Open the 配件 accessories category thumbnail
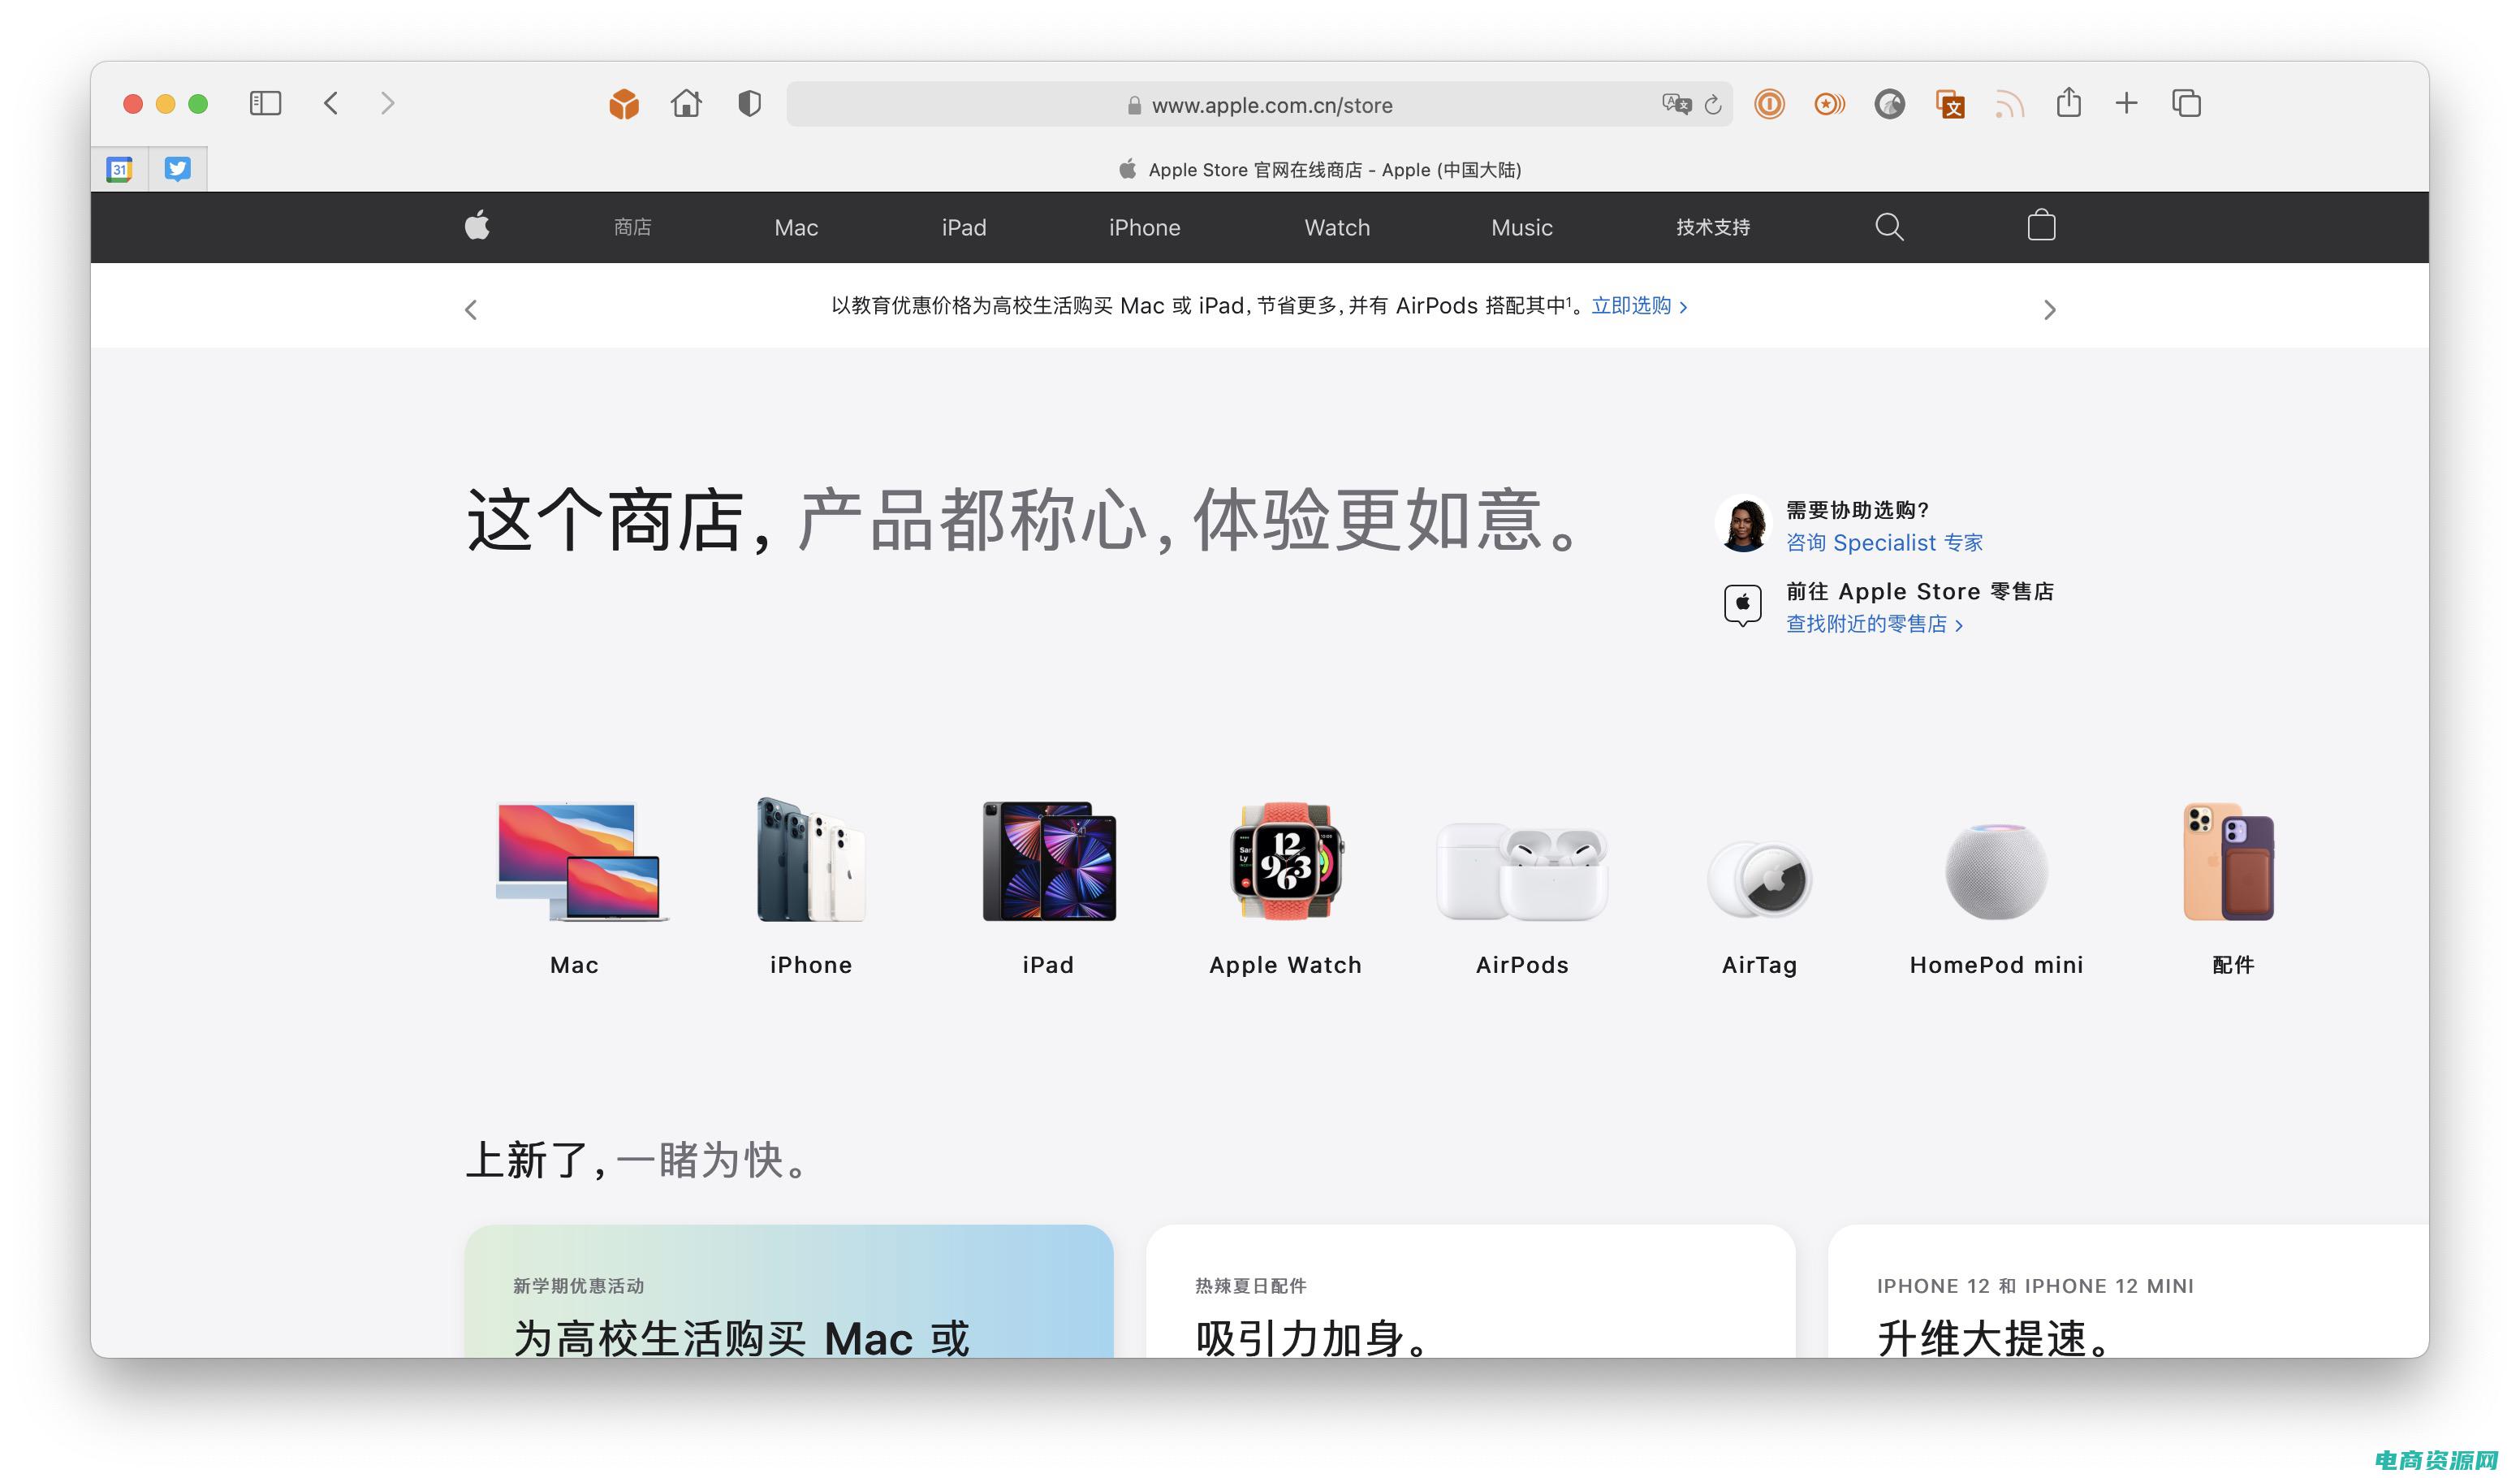 coord(2229,861)
